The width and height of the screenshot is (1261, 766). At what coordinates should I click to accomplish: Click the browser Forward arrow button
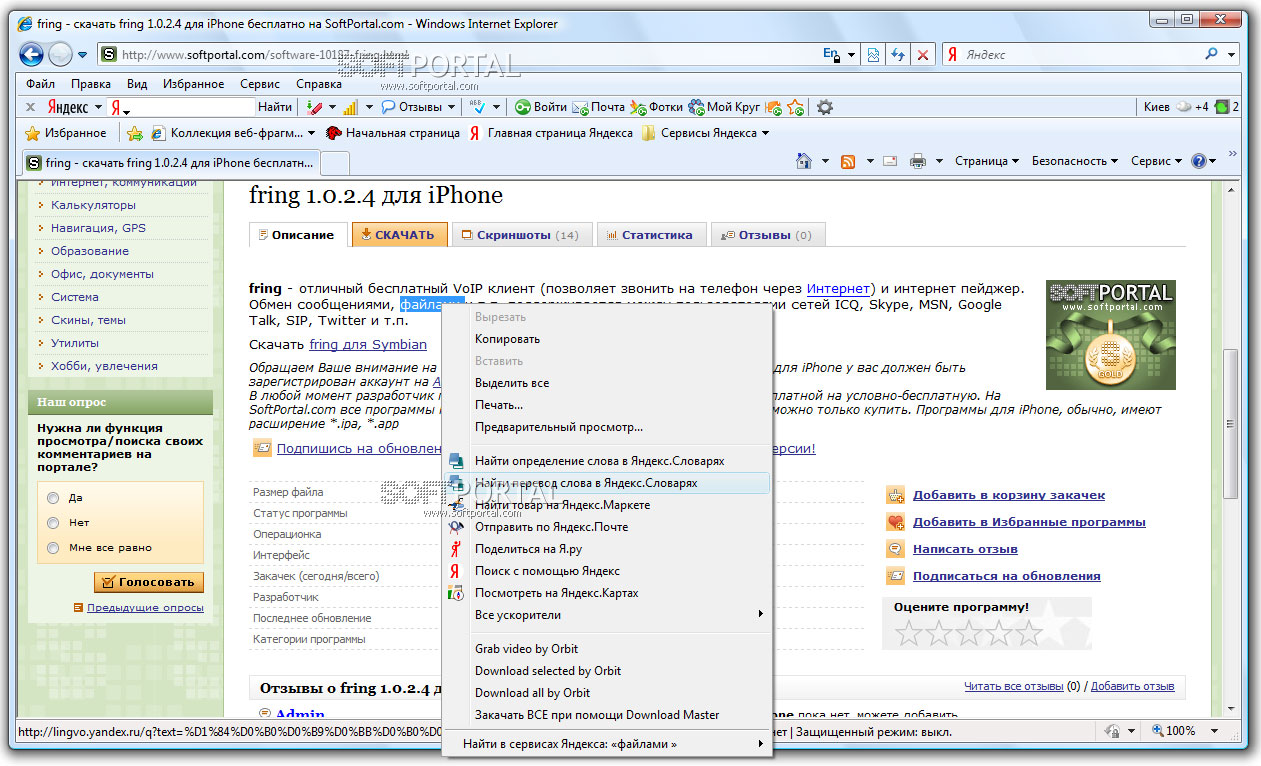[x=60, y=54]
